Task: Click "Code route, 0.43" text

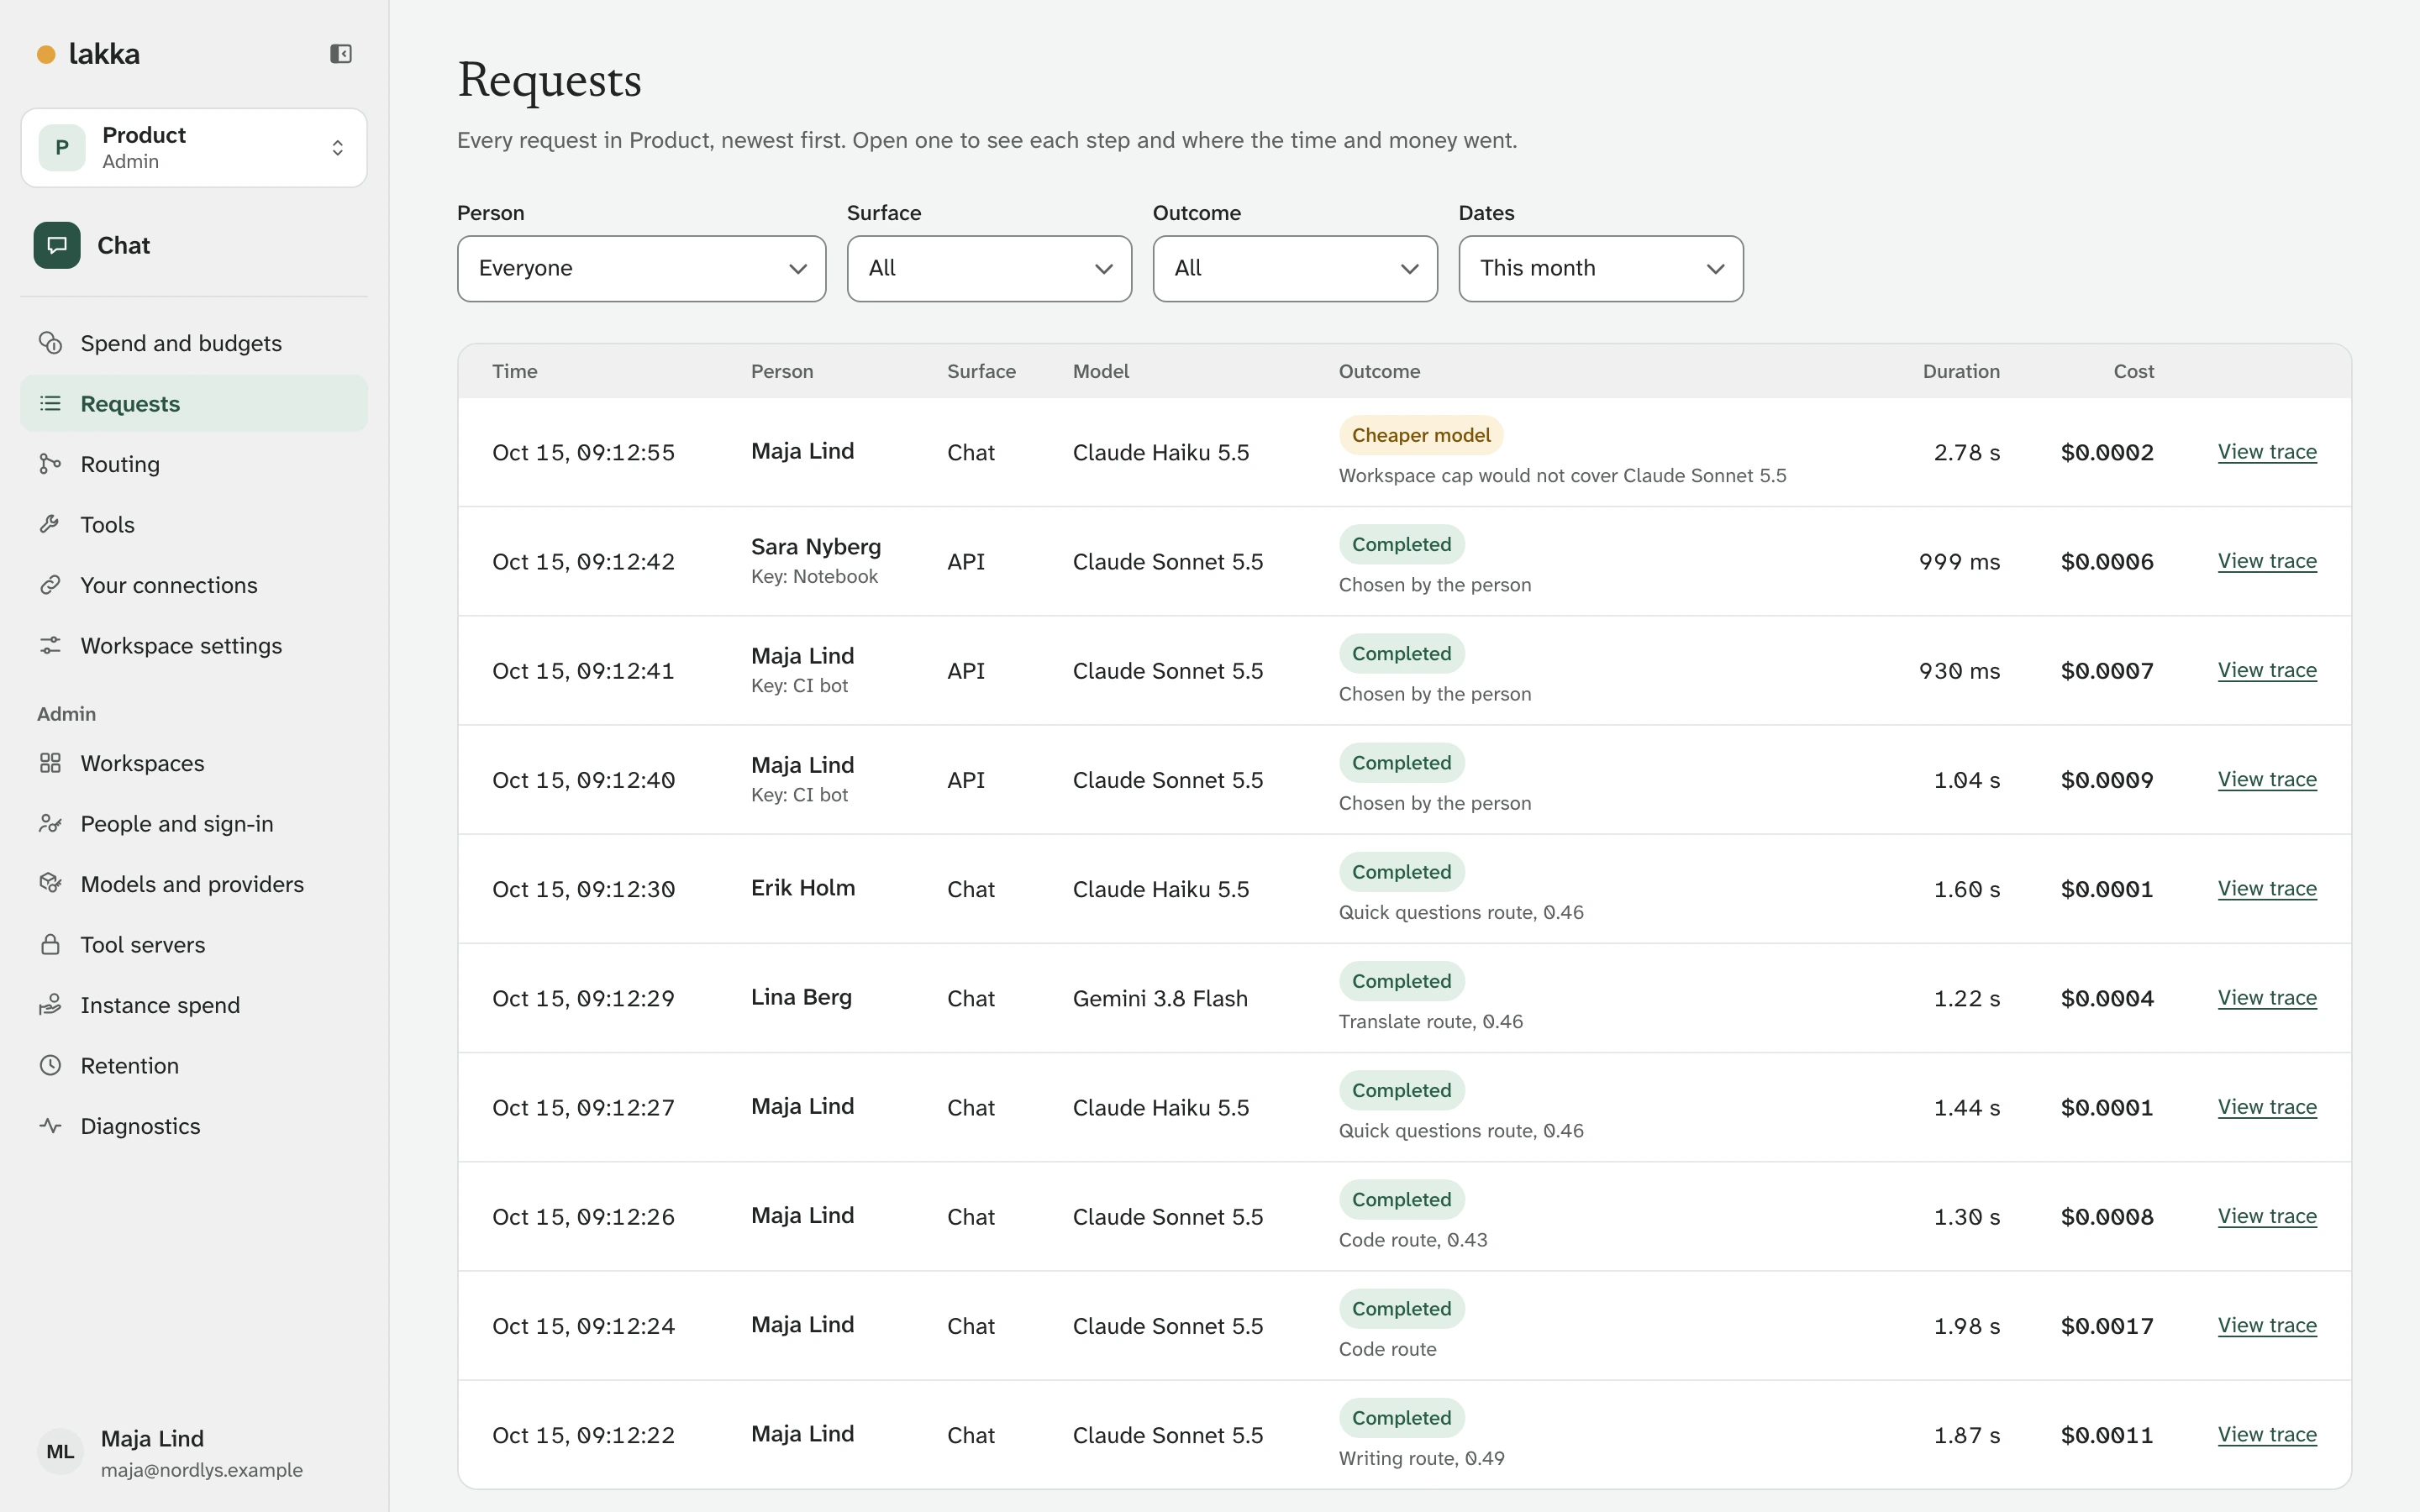Action: coord(1413,1240)
